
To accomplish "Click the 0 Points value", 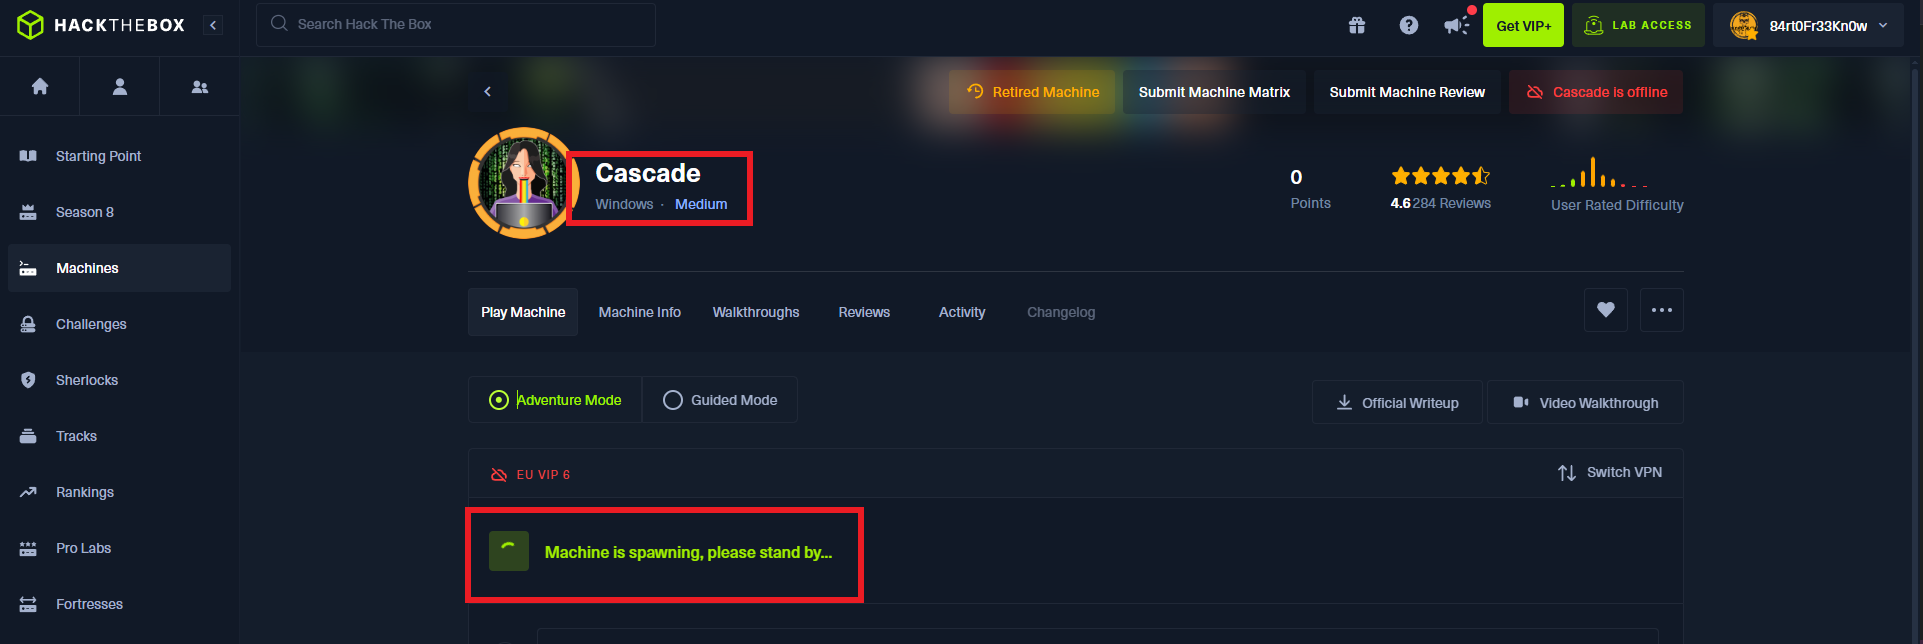I will click(x=1296, y=177).
